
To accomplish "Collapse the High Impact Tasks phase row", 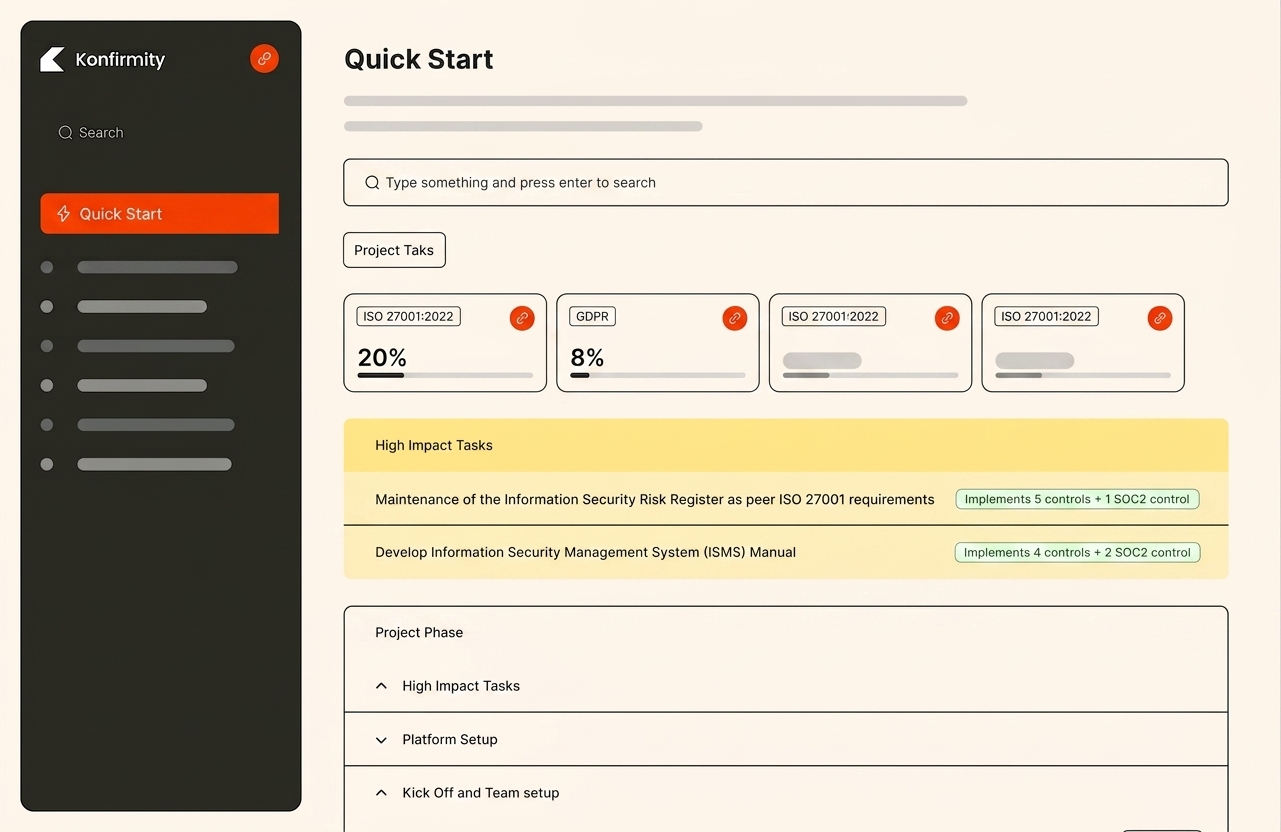I will tap(786, 686).
